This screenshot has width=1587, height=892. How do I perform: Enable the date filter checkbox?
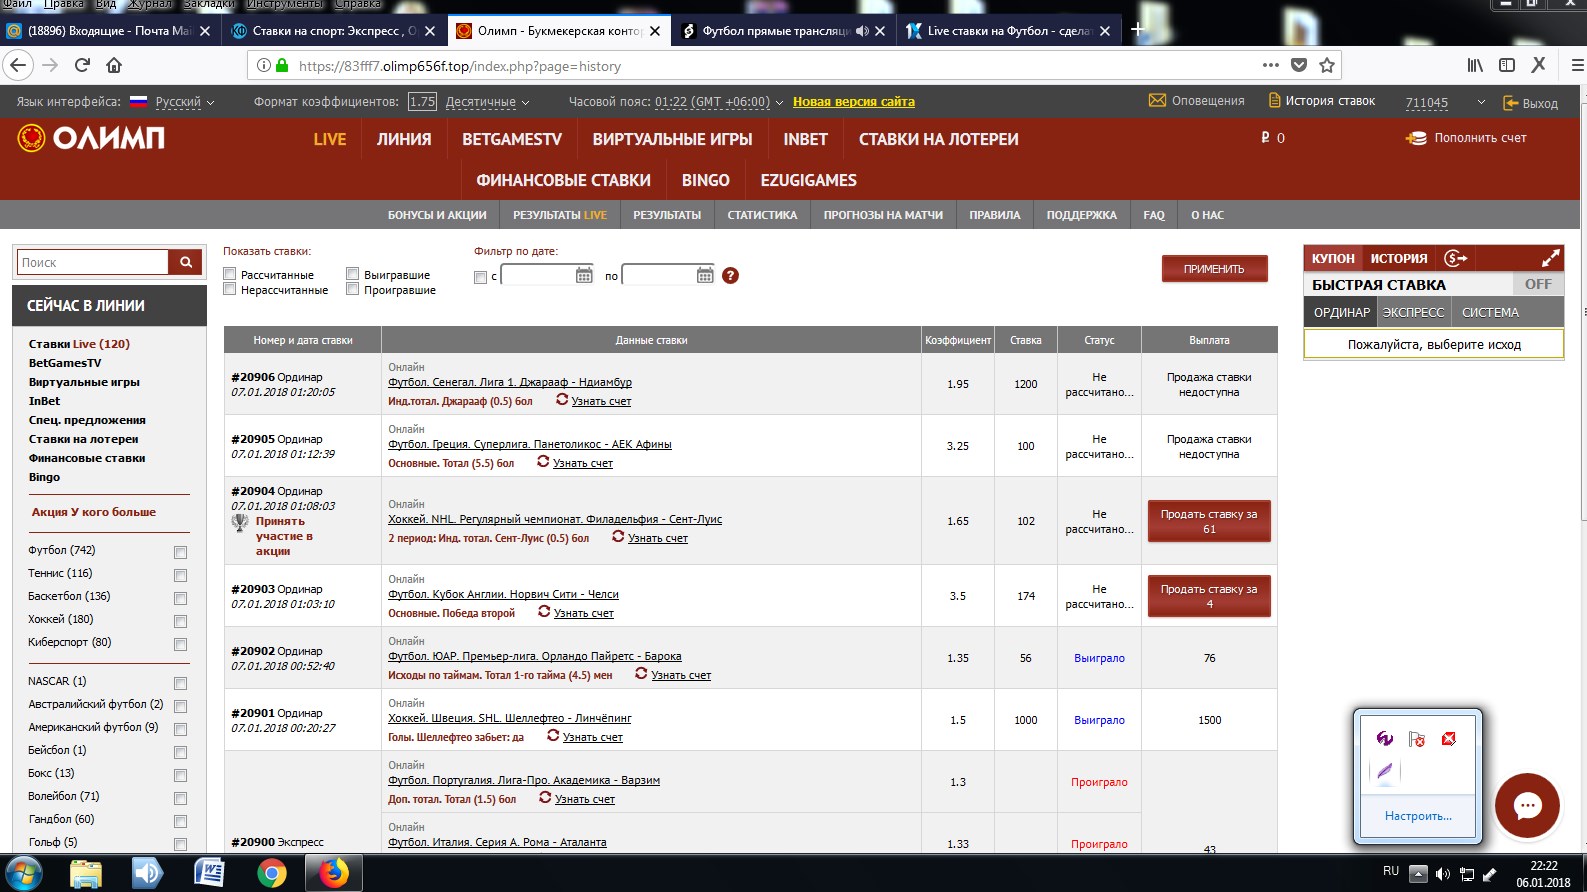click(x=480, y=277)
